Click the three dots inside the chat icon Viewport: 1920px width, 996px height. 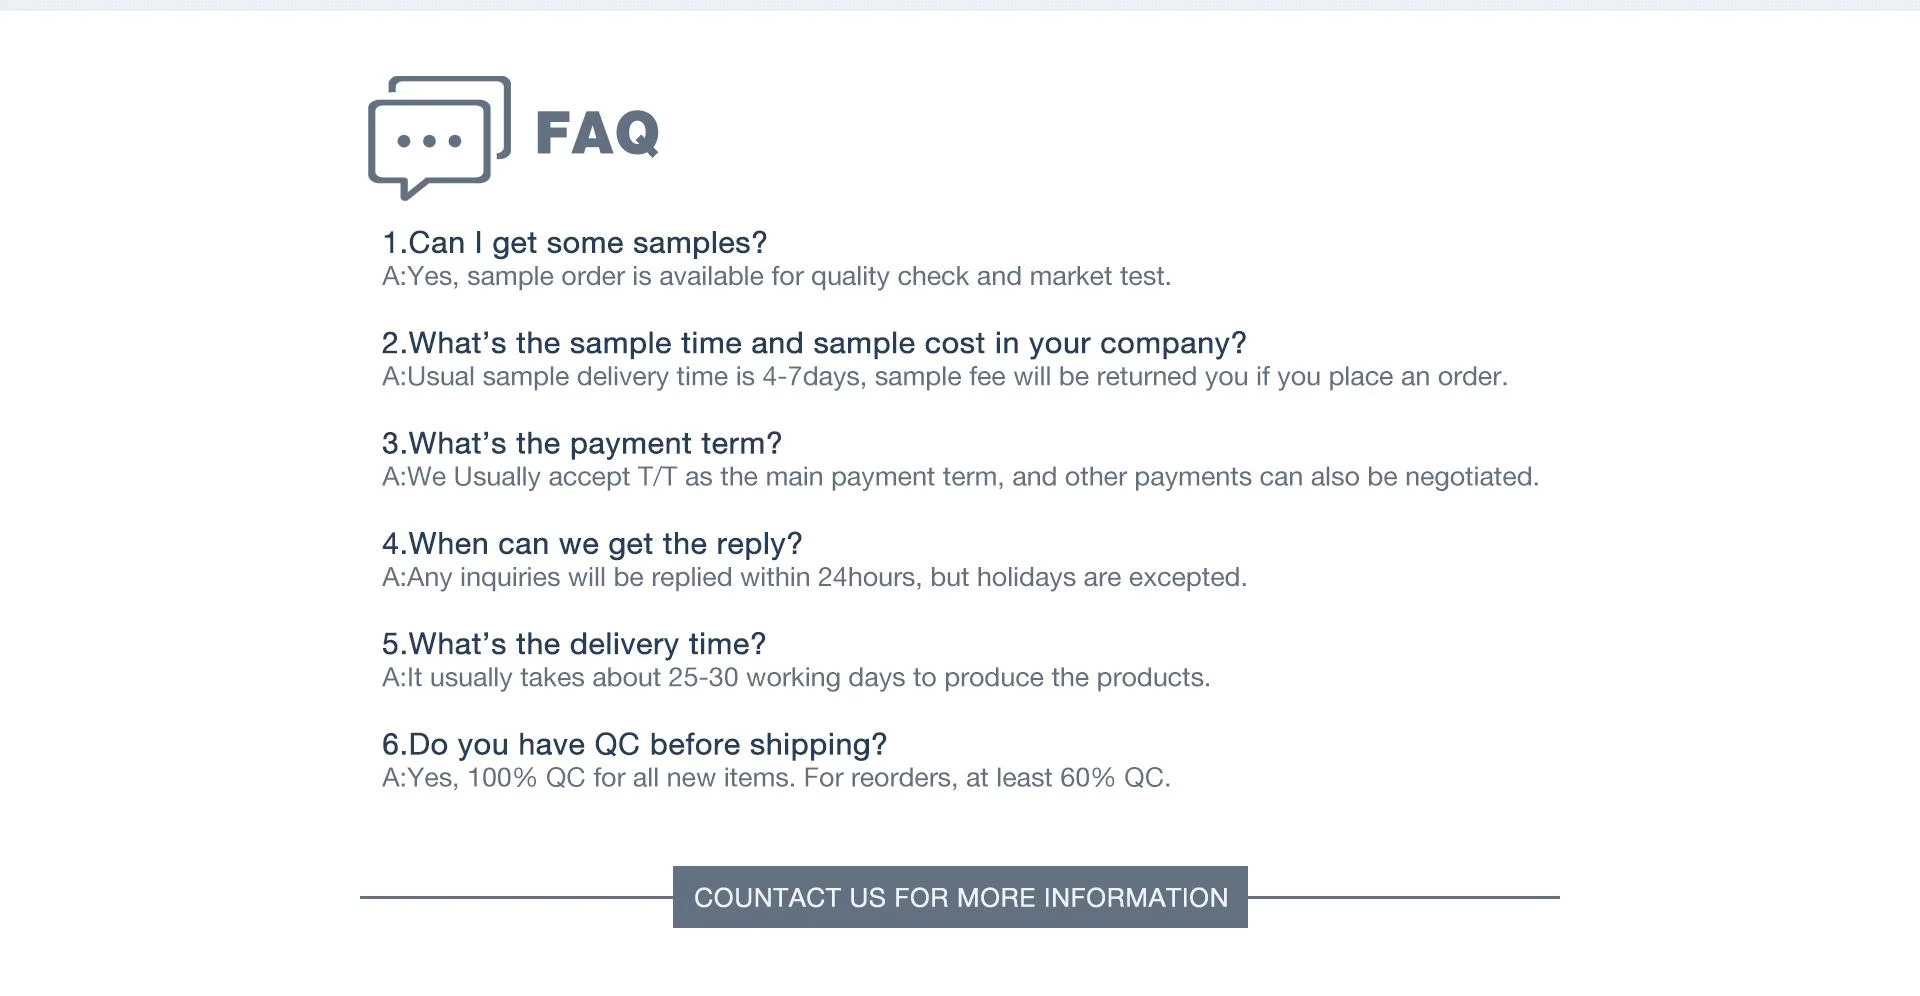429,141
